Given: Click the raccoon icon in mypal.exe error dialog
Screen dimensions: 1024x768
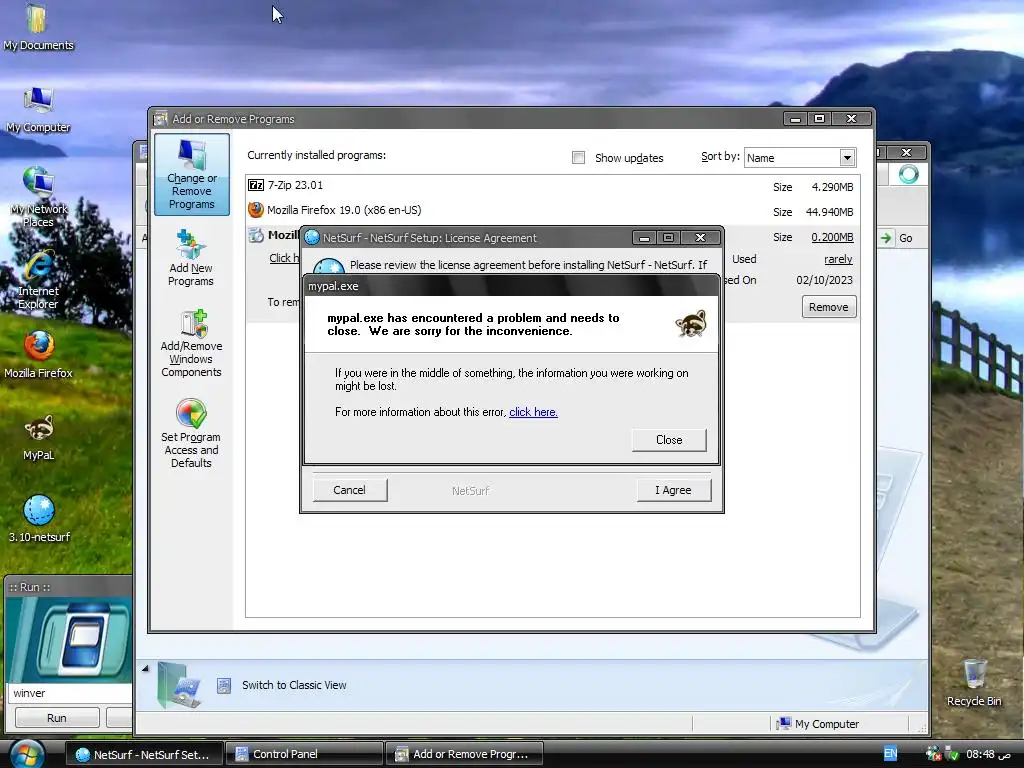Looking at the screenshot, I should coord(690,323).
